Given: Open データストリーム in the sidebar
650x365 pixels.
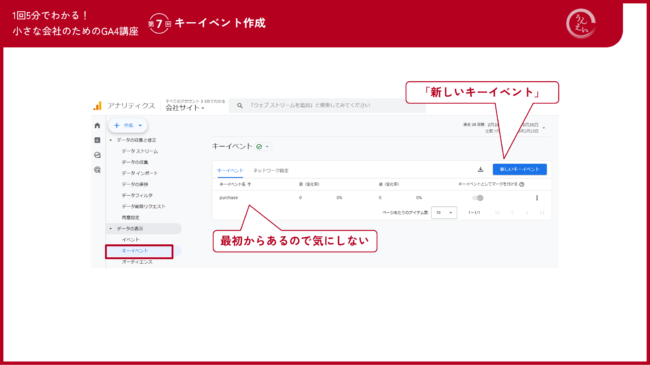Looking at the screenshot, I should point(140,151).
